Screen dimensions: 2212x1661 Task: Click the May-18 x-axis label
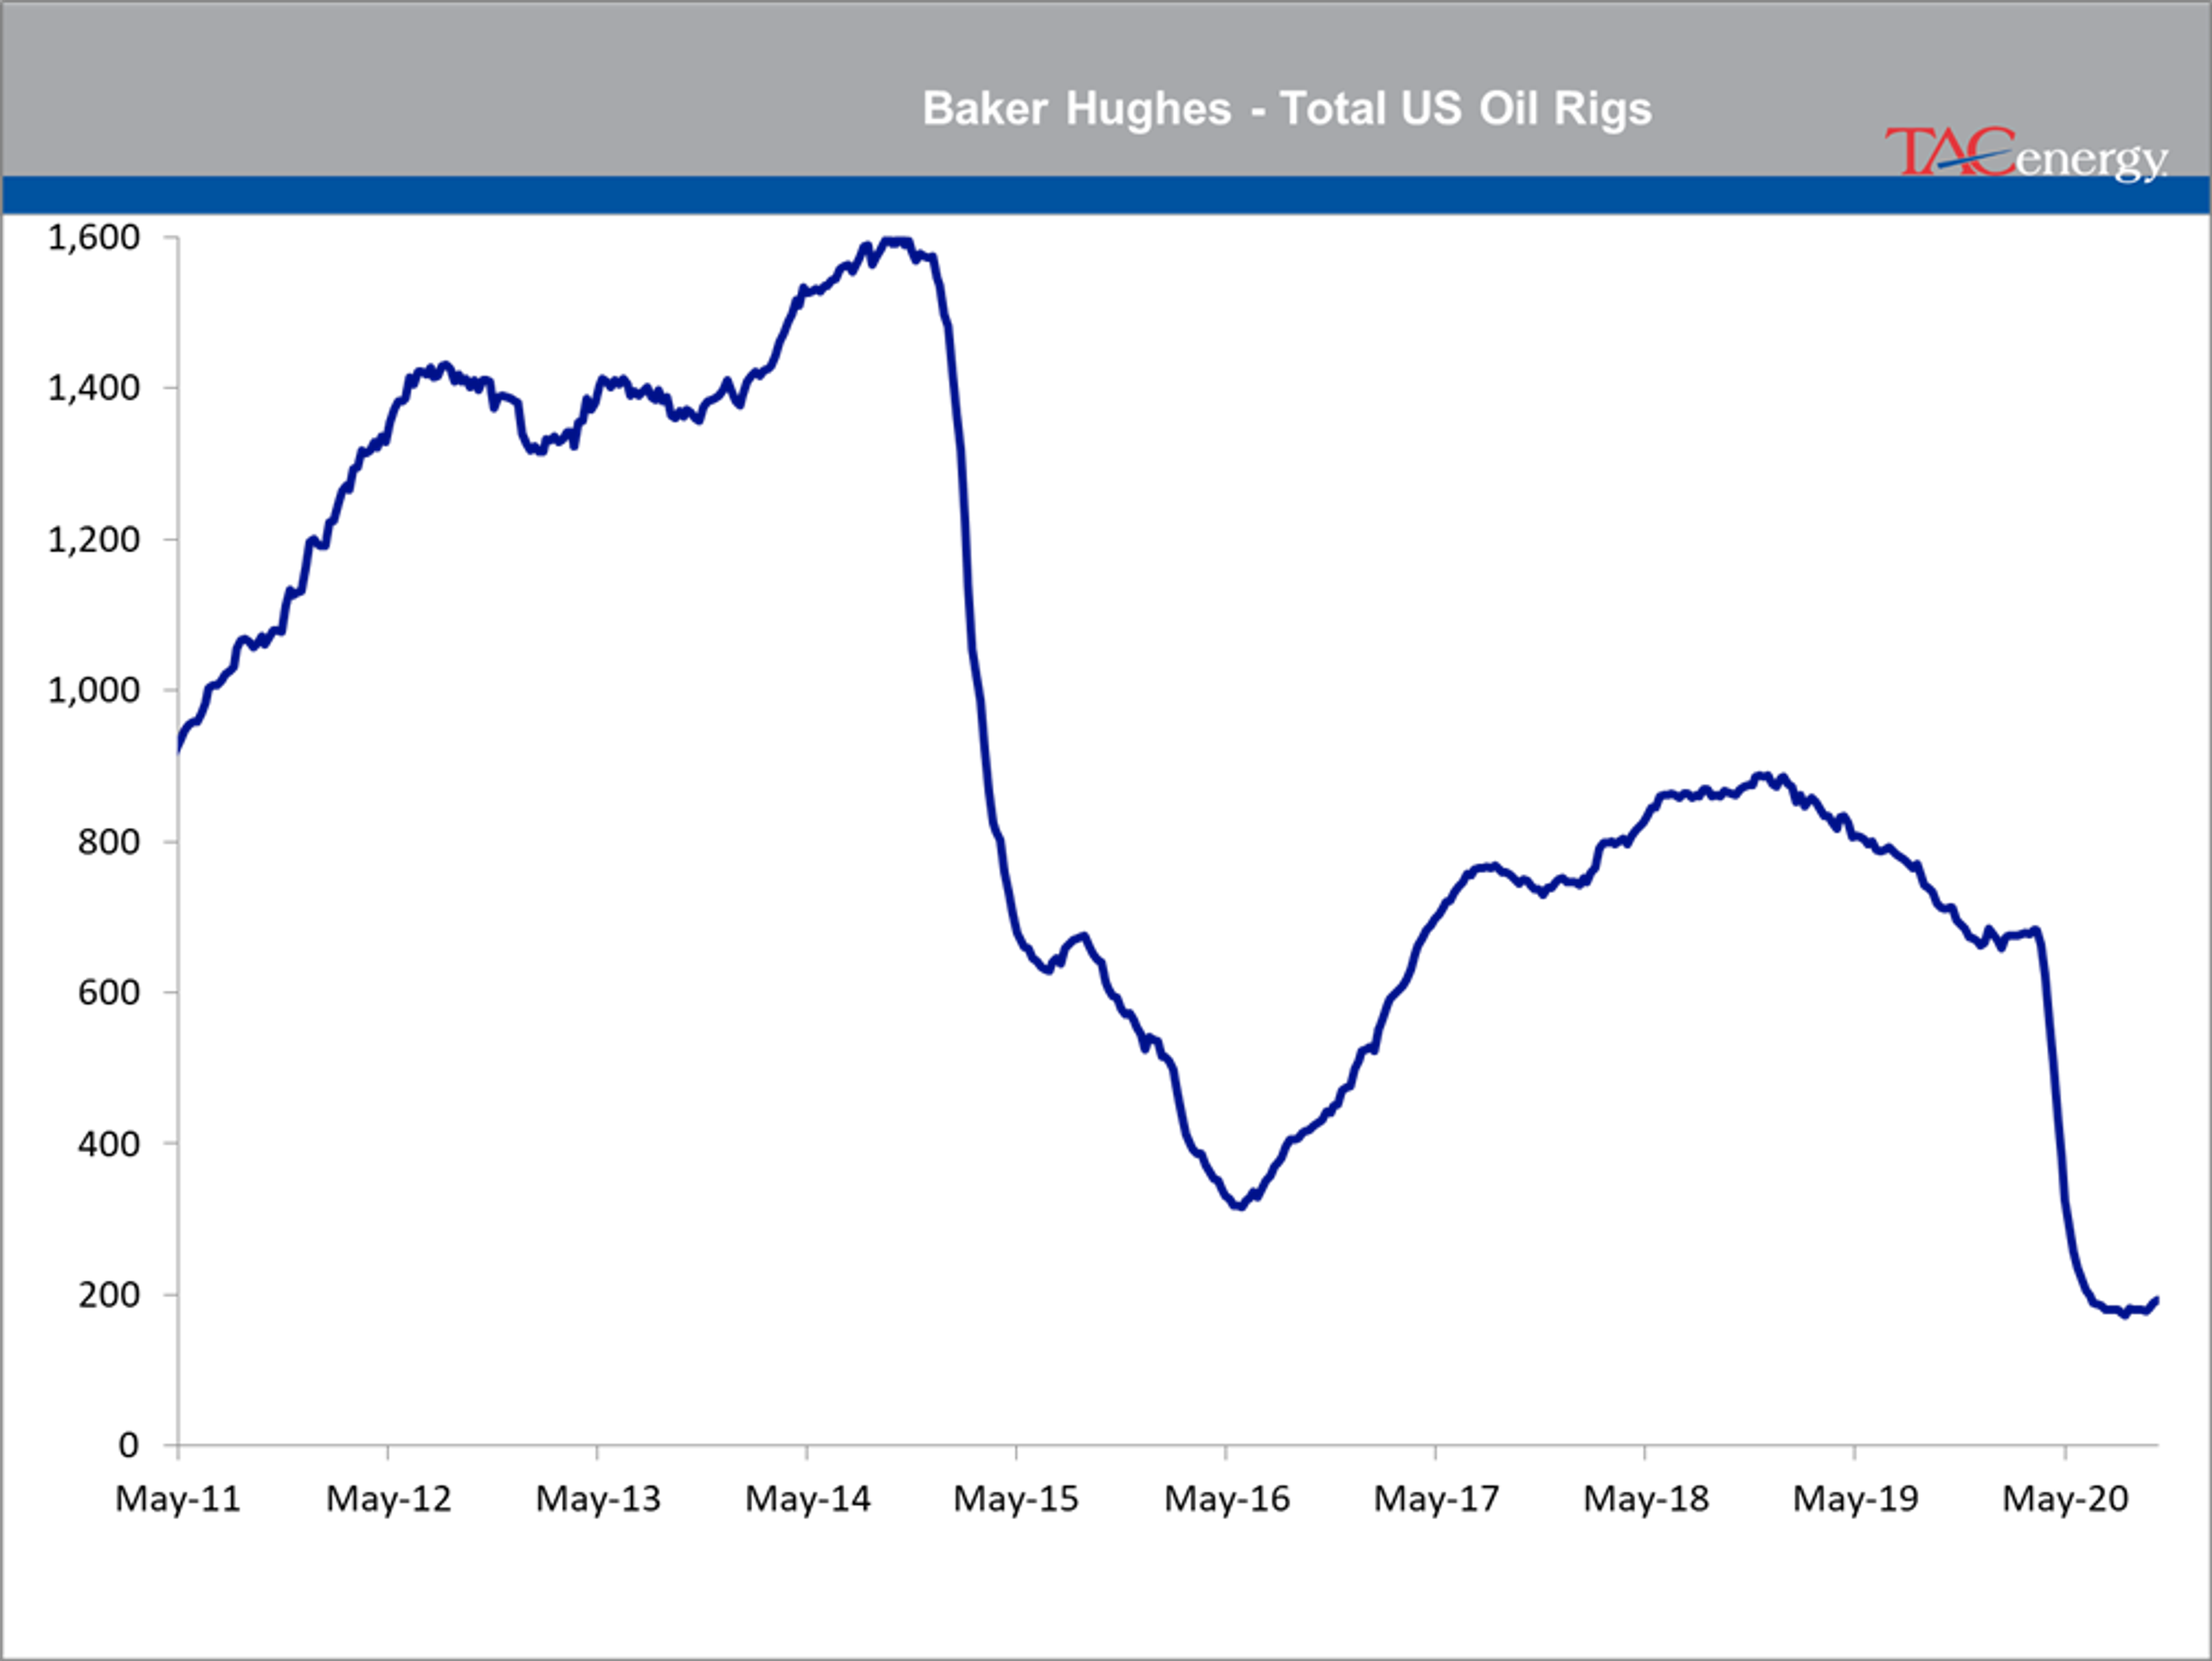tap(1646, 1499)
